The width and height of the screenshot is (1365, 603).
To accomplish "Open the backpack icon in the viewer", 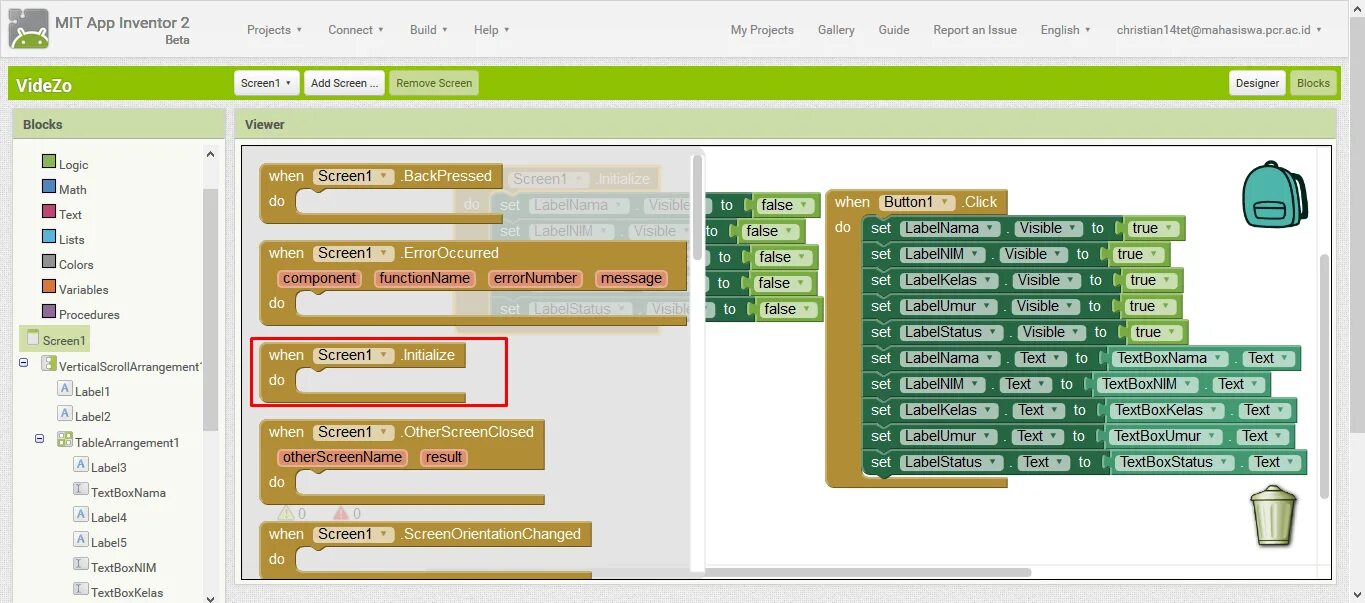I will pos(1274,196).
